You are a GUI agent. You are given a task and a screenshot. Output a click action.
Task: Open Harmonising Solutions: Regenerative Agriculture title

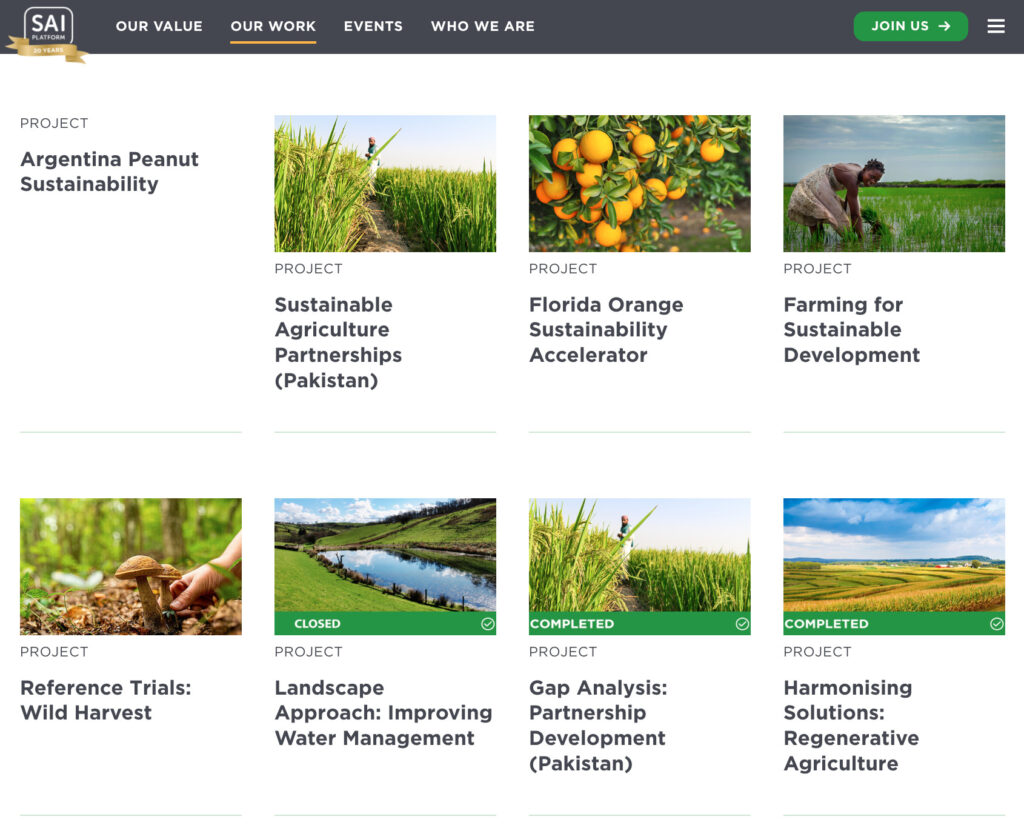pyautogui.click(x=850, y=725)
